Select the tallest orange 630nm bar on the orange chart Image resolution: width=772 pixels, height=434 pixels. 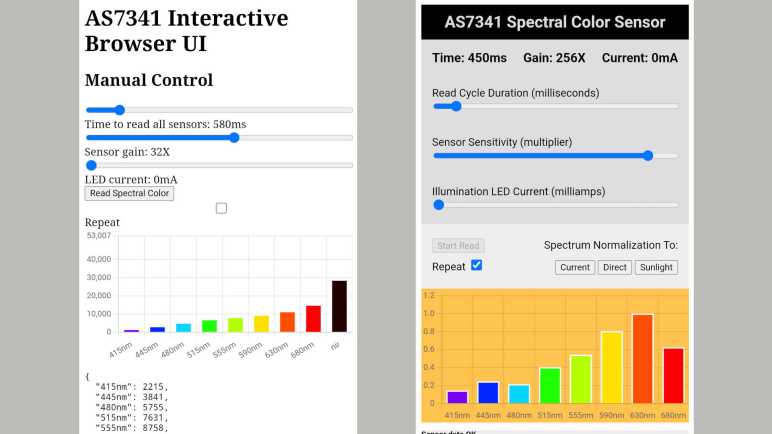pyautogui.click(x=642, y=358)
